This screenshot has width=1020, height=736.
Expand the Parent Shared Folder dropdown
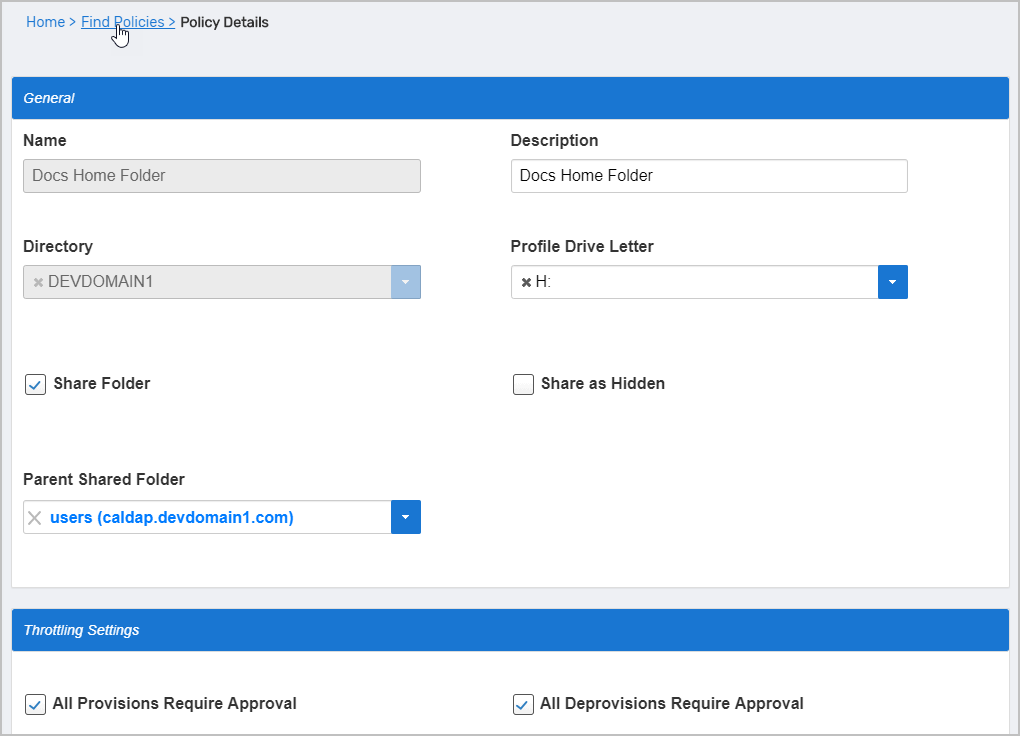point(405,517)
